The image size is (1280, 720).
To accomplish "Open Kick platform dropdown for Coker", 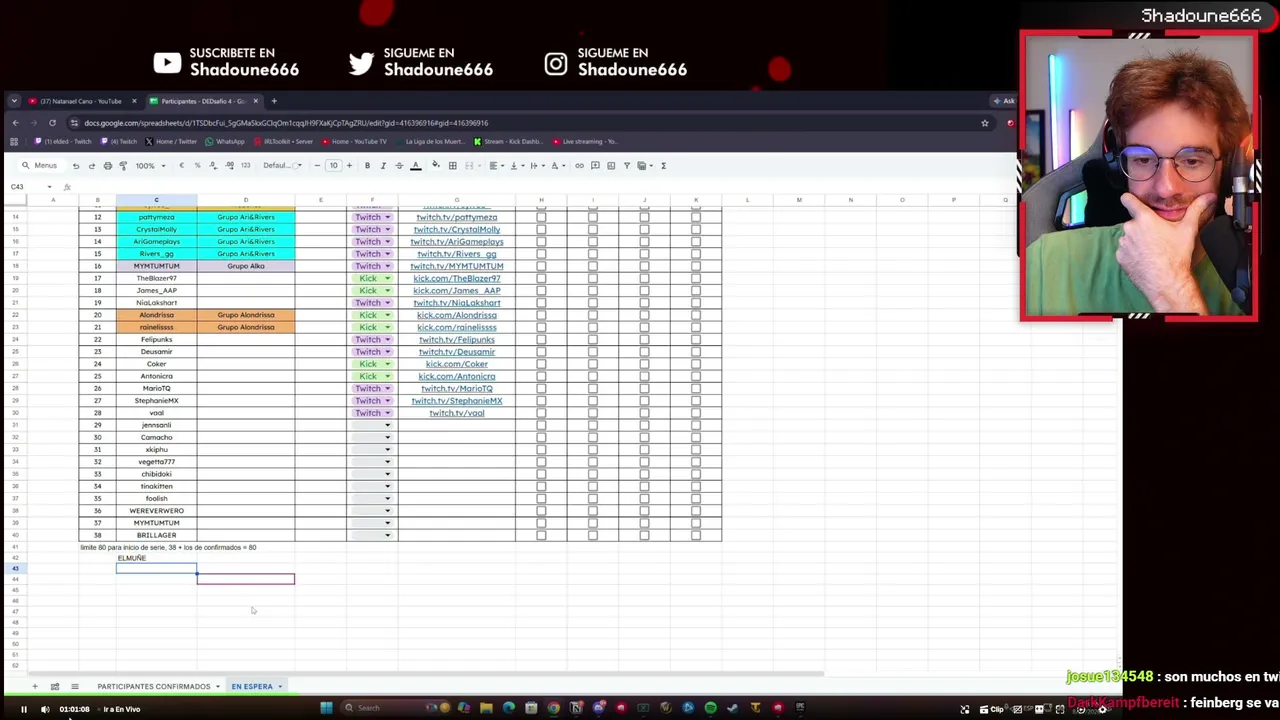I will (x=387, y=364).
